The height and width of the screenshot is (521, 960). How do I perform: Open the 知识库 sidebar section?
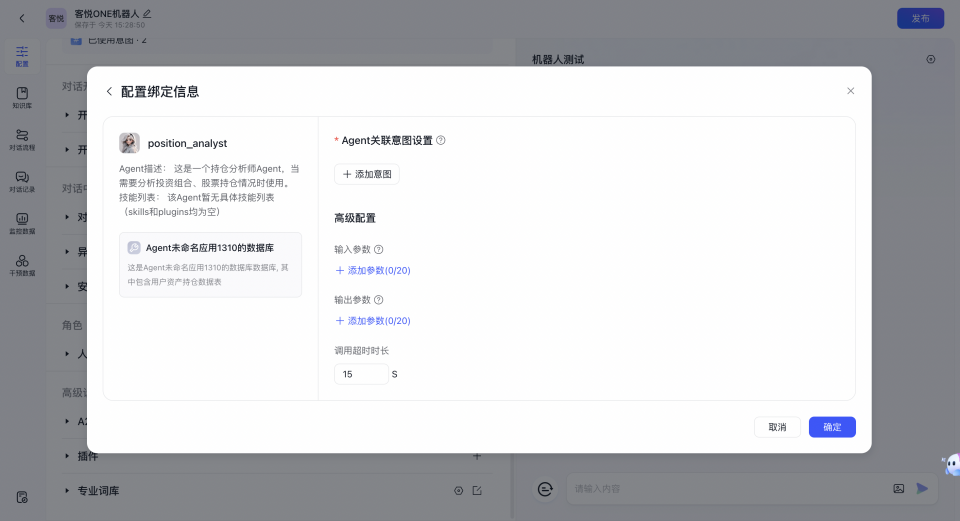(22, 97)
